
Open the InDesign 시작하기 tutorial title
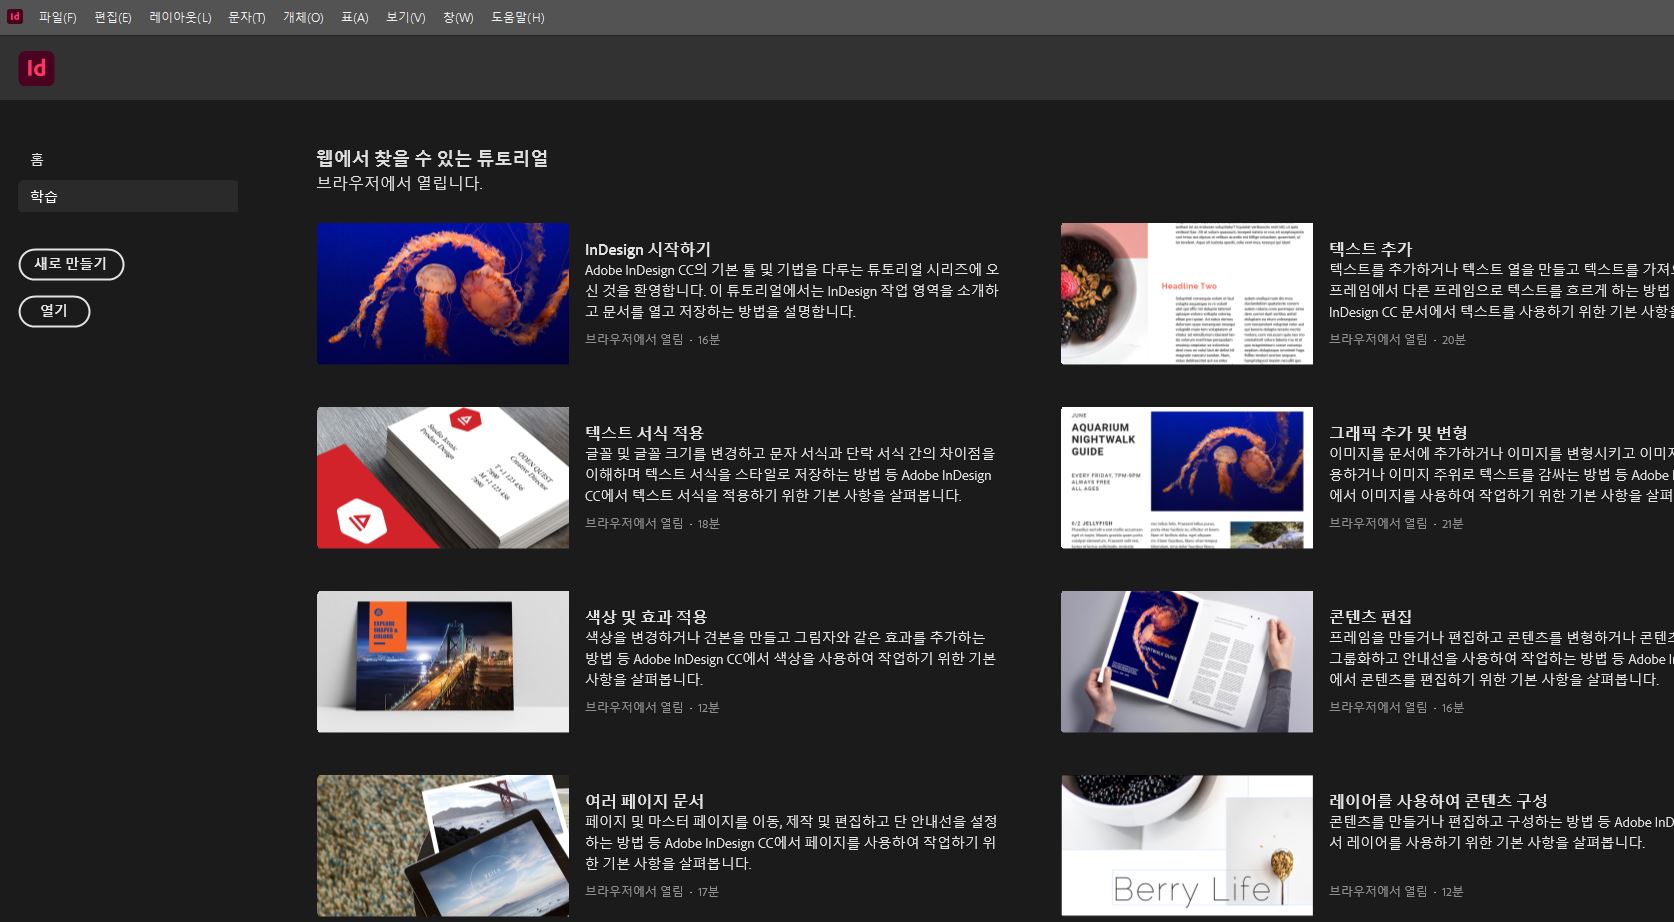pyautogui.click(x=648, y=249)
